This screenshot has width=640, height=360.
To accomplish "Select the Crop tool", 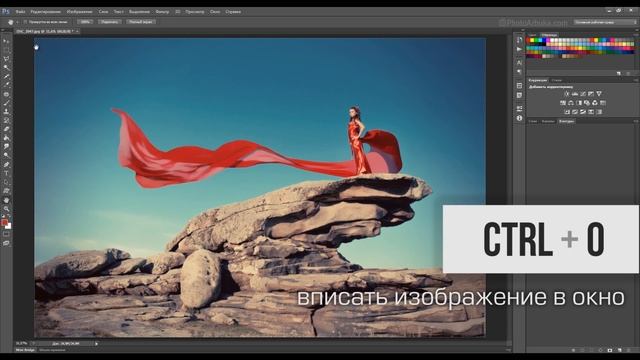I will click(6, 76).
